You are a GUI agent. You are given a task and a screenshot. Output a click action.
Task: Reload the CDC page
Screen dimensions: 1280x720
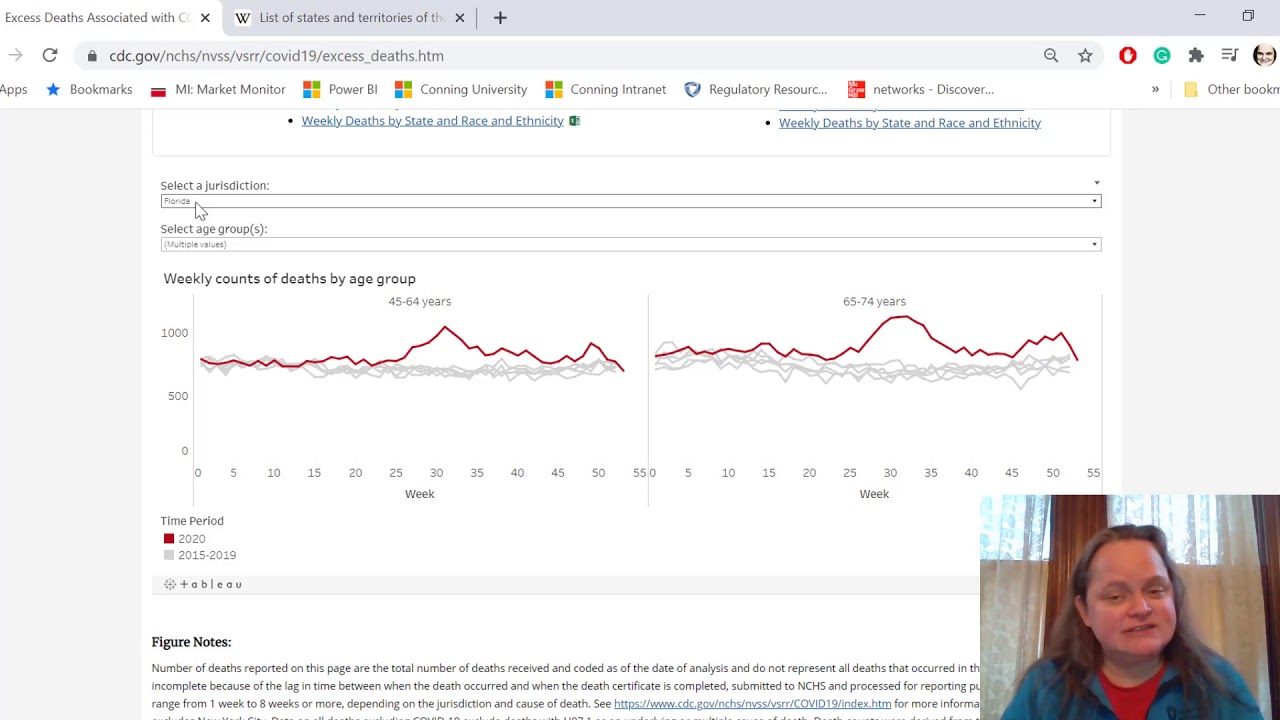(x=50, y=56)
